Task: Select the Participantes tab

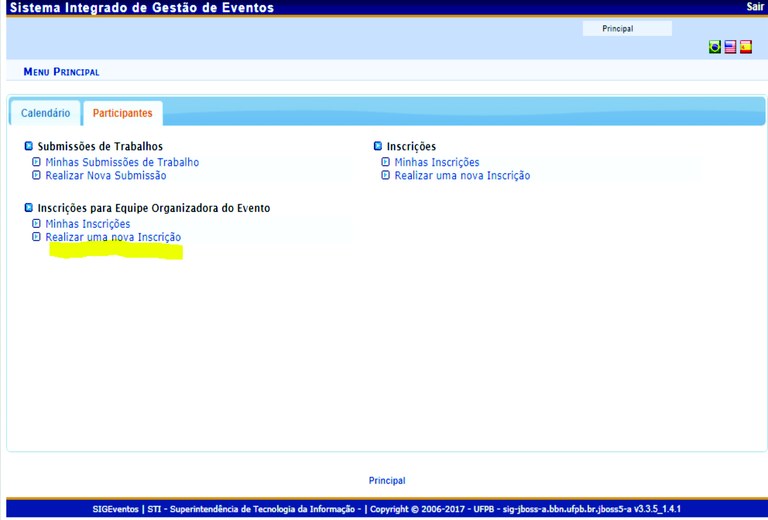Action: point(122,114)
